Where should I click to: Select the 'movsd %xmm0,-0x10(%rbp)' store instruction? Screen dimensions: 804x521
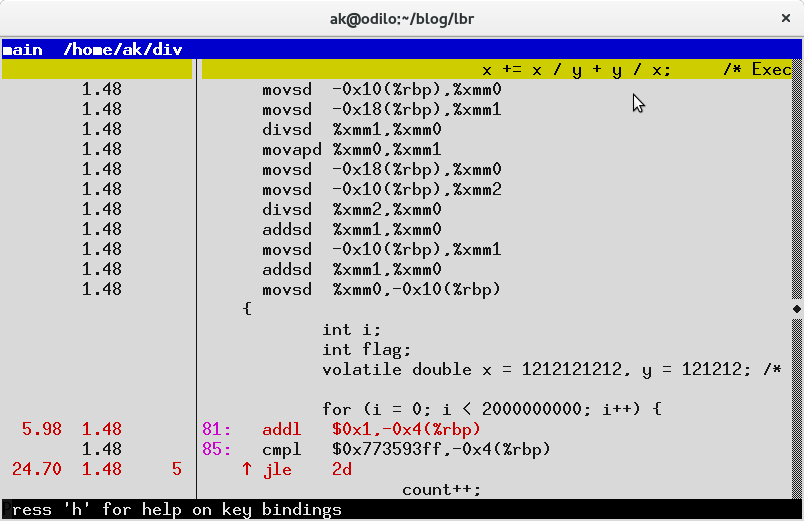click(x=381, y=289)
